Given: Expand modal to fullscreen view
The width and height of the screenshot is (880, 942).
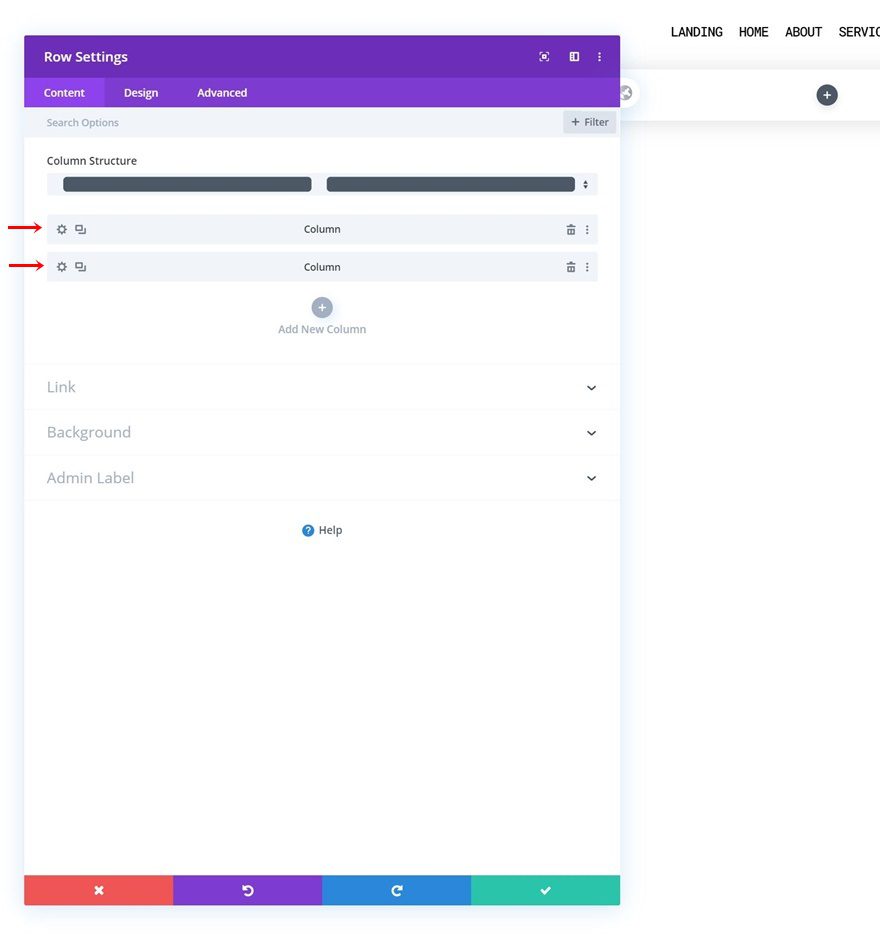Looking at the screenshot, I should (x=544, y=57).
